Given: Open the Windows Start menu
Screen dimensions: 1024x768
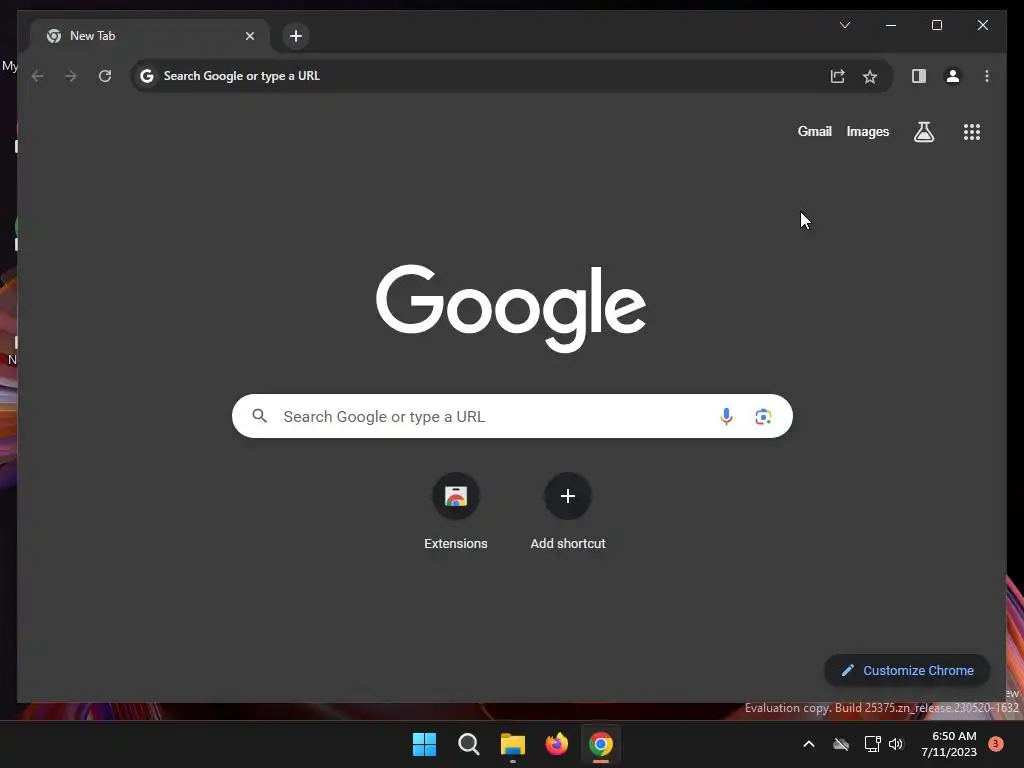Looking at the screenshot, I should pyautogui.click(x=424, y=744).
